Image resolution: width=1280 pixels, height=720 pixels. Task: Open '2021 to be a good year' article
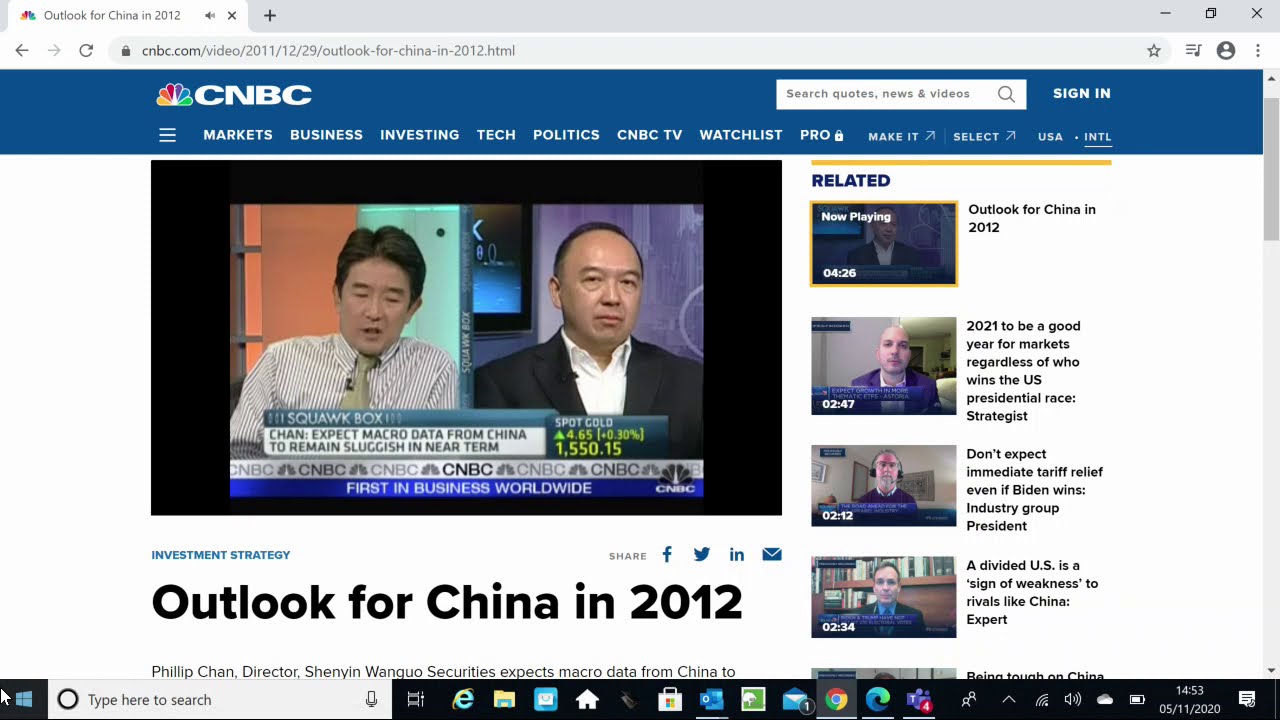1023,371
